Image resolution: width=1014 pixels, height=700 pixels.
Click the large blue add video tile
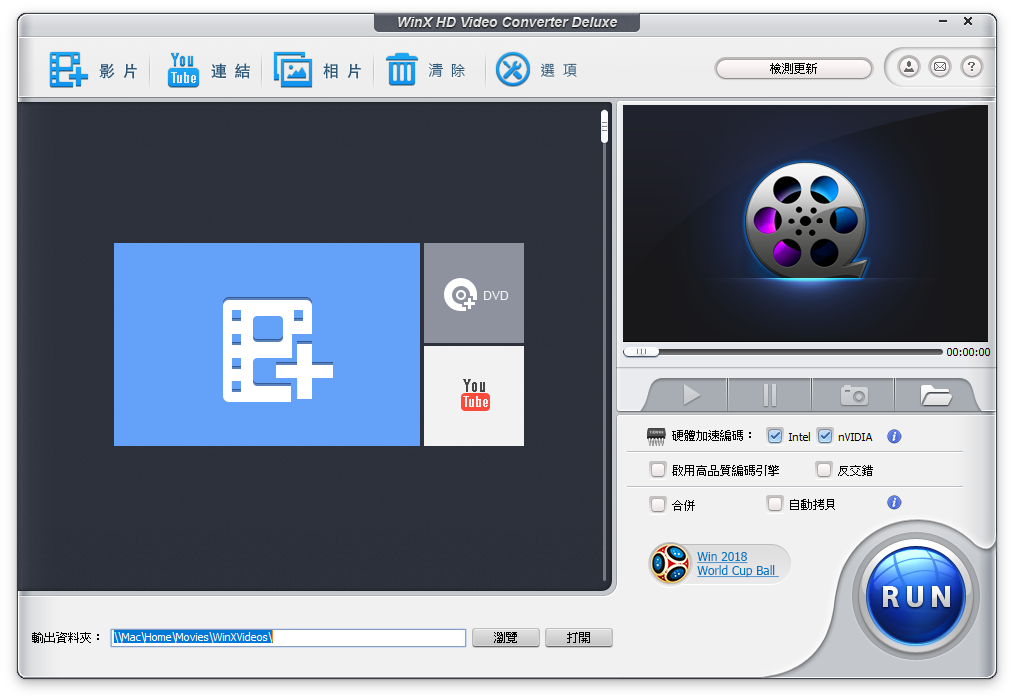pos(267,344)
